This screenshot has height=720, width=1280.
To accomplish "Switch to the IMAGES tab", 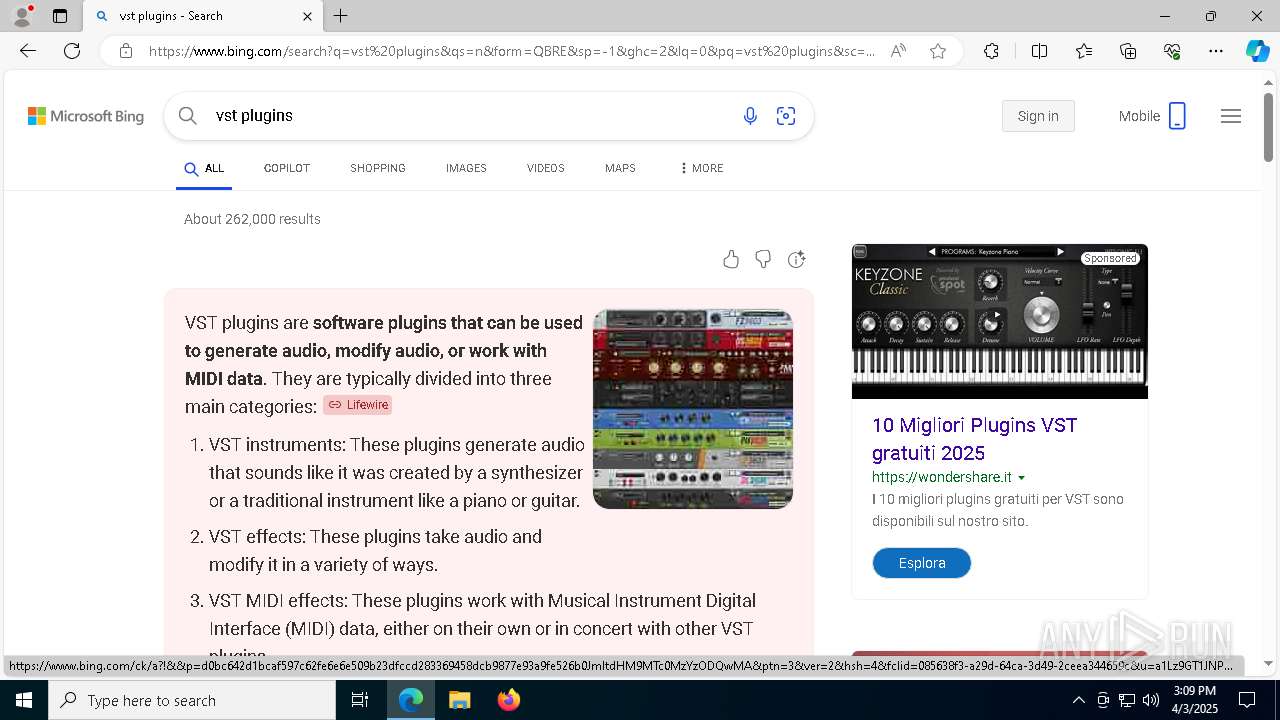I will [x=466, y=168].
